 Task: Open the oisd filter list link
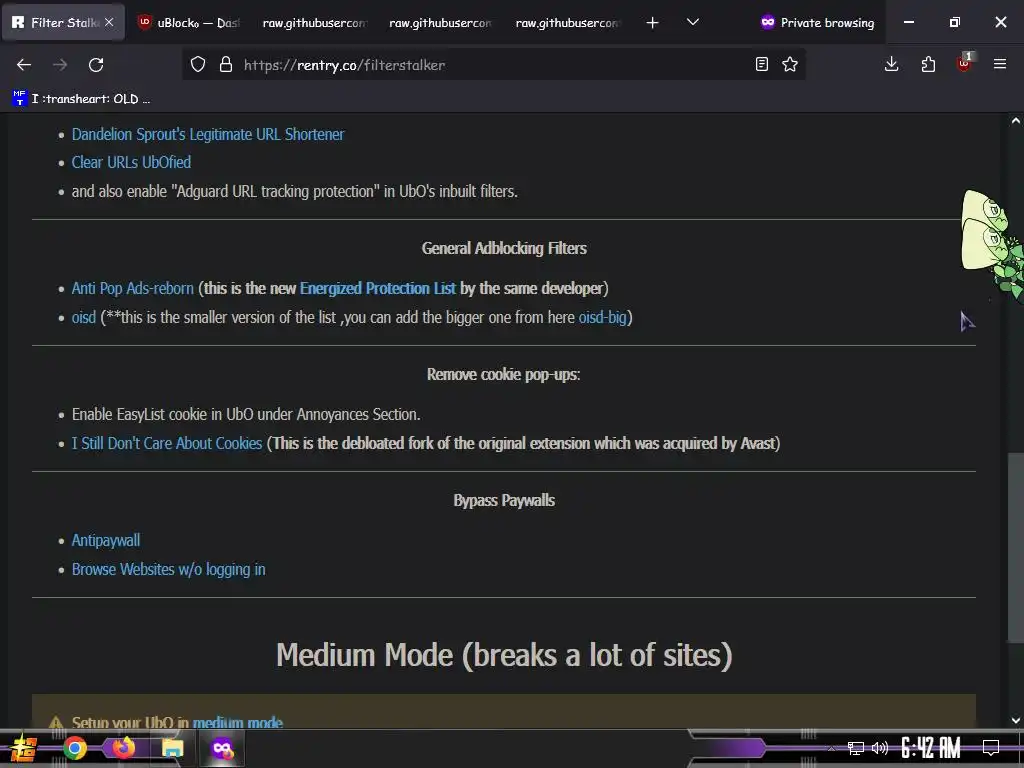(x=84, y=317)
